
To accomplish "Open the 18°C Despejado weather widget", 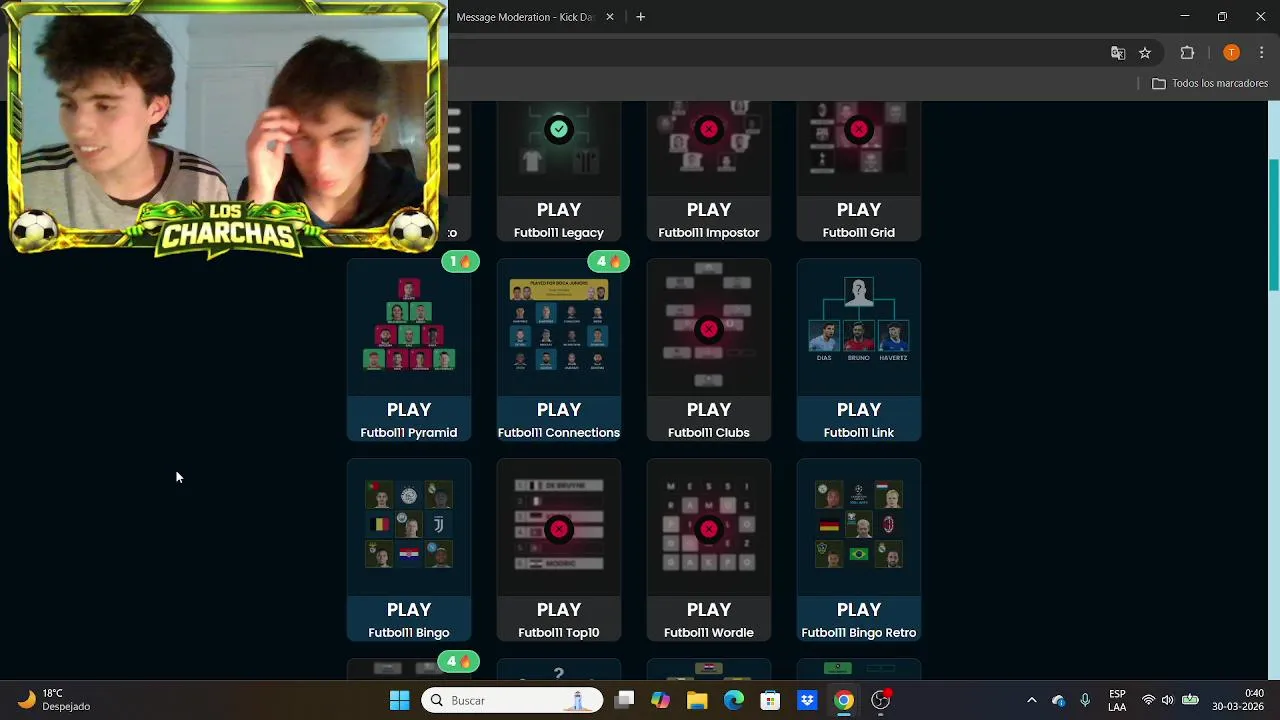I will tap(55, 700).
